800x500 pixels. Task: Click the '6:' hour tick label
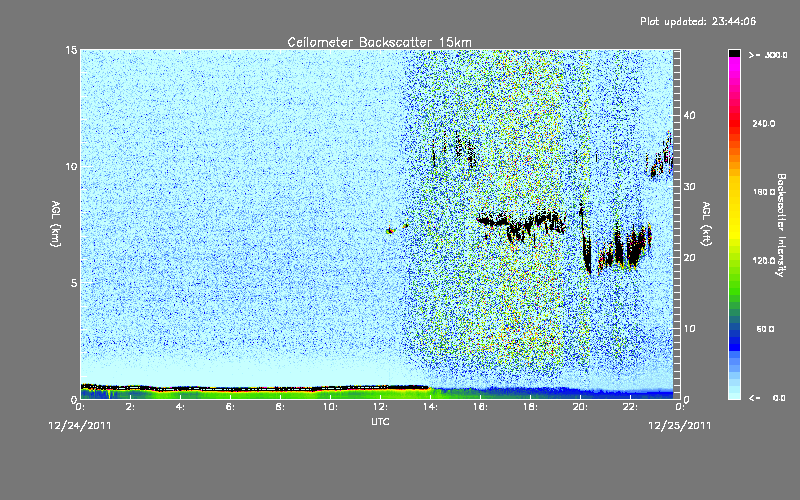click(230, 407)
